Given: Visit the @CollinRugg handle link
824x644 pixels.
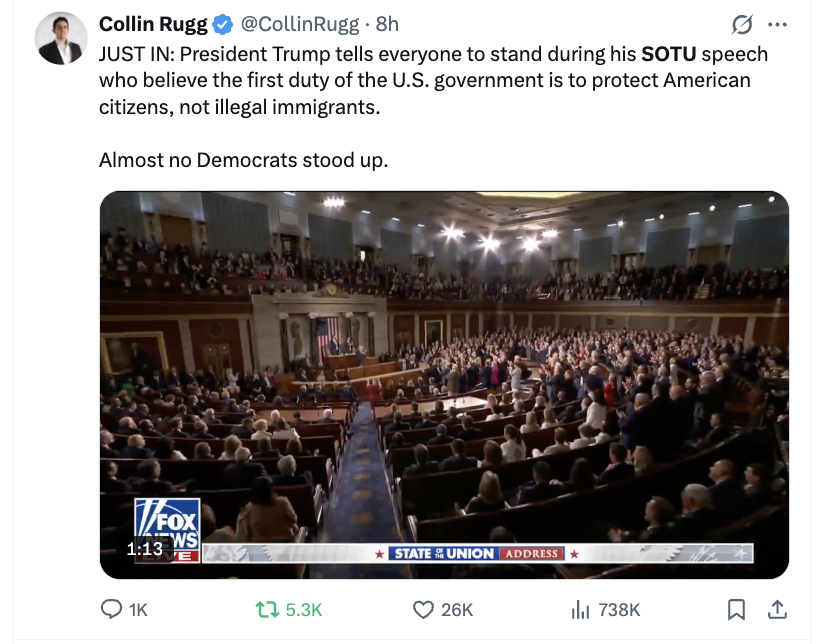Looking at the screenshot, I should coord(300,24).
